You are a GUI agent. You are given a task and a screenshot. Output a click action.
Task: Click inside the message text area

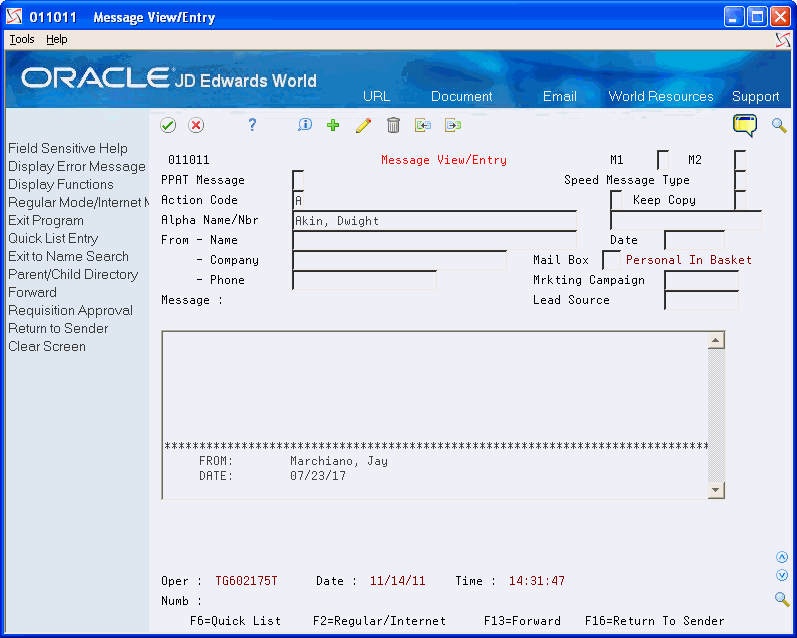(x=435, y=415)
